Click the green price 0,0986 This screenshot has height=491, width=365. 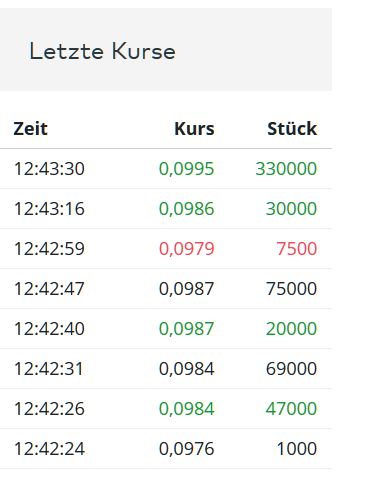(x=186, y=209)
